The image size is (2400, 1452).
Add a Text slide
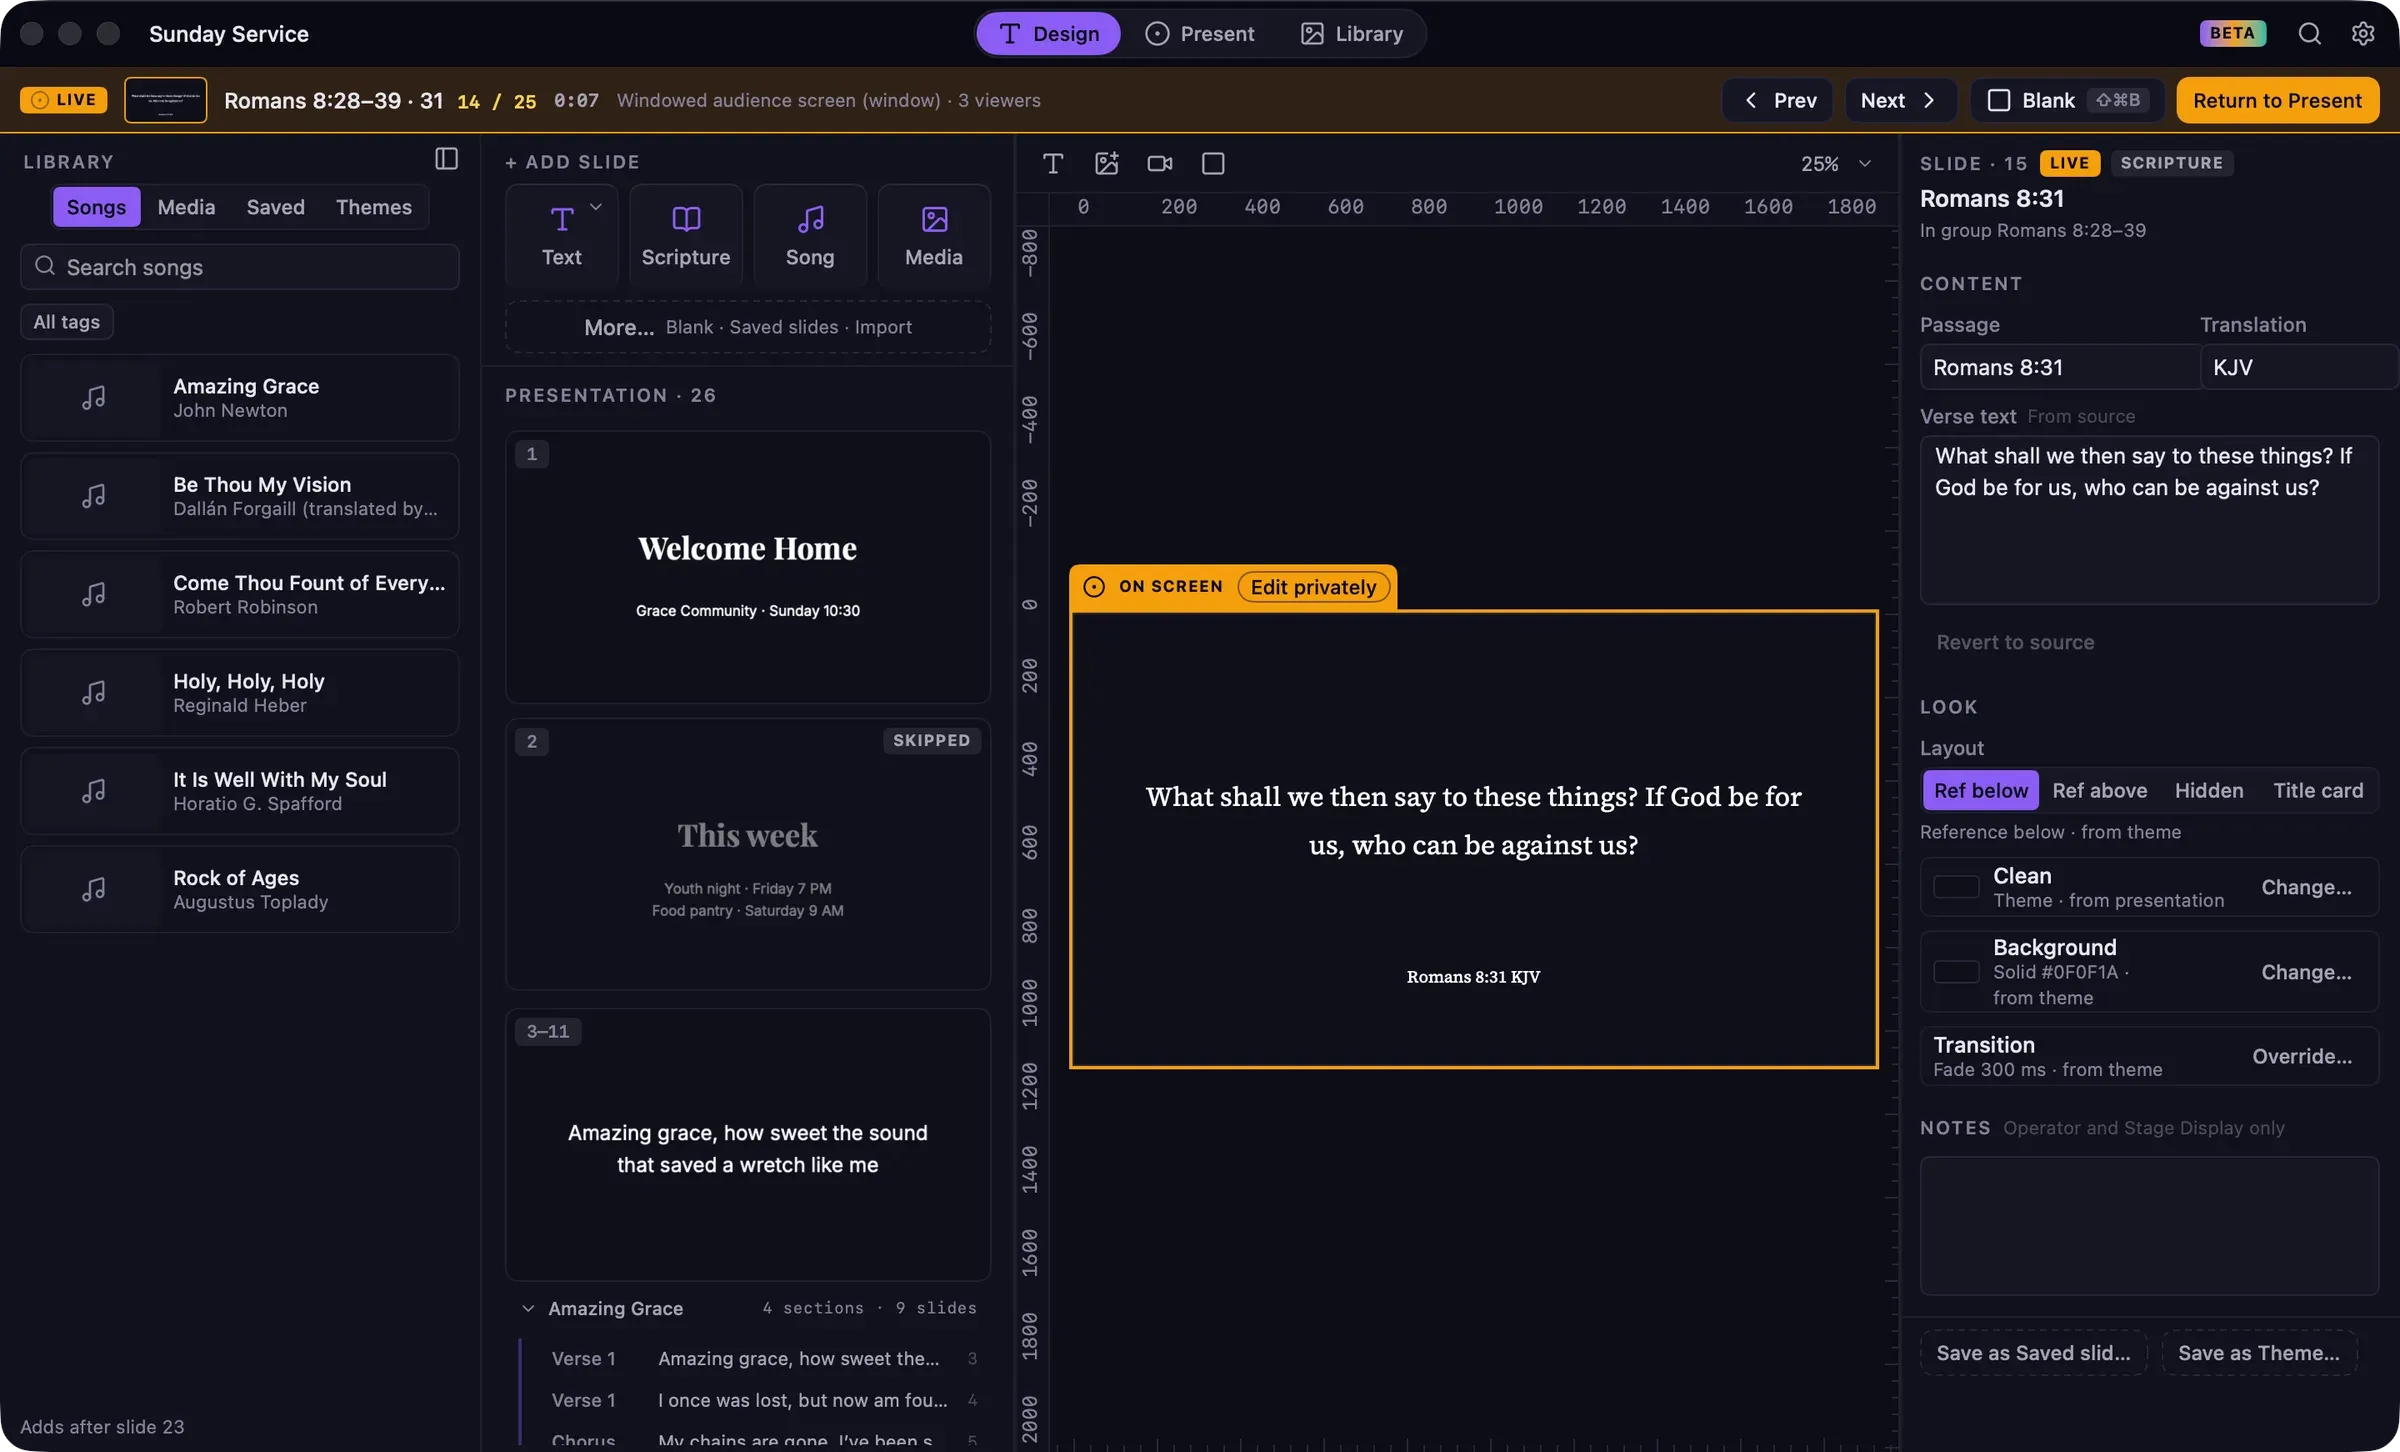(x=562, y=236)
